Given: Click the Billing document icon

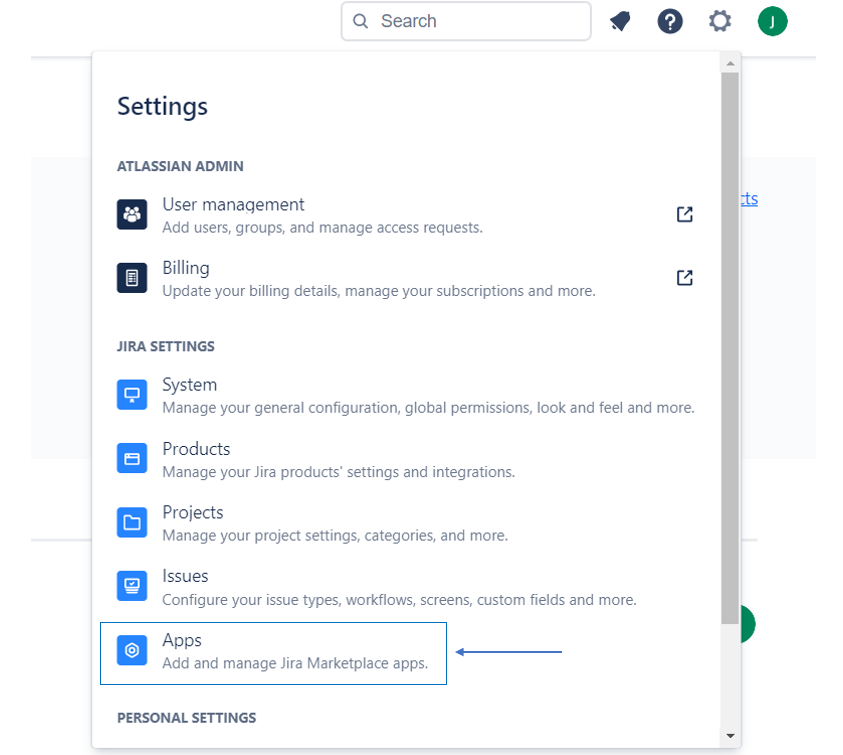Looking at the screenshot, I should [x=132, y=277].
